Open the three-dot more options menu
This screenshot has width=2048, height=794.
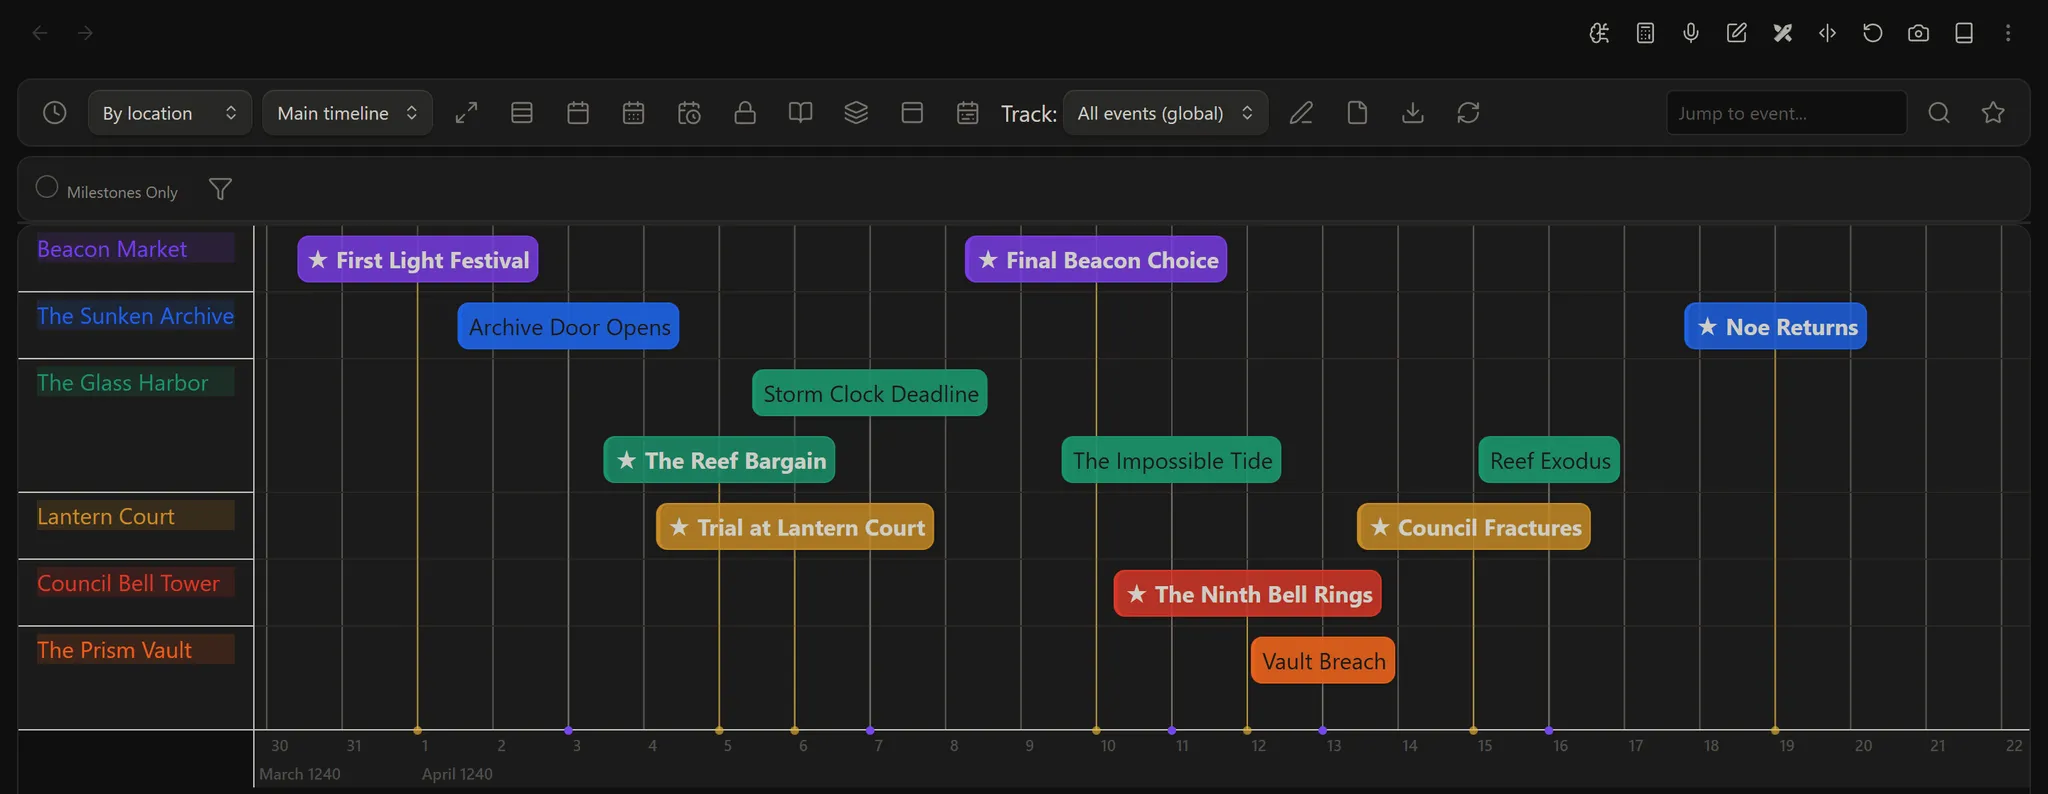(2008, 33)
